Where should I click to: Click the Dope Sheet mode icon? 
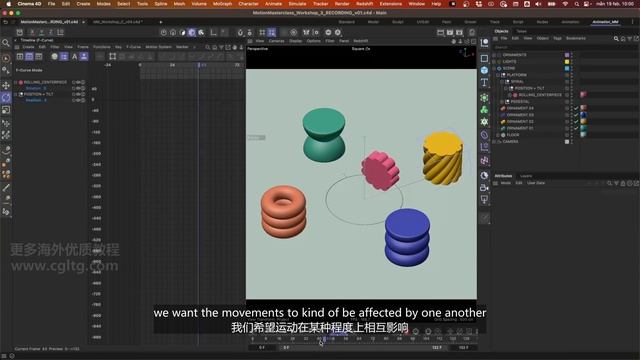tap(20, 57)
